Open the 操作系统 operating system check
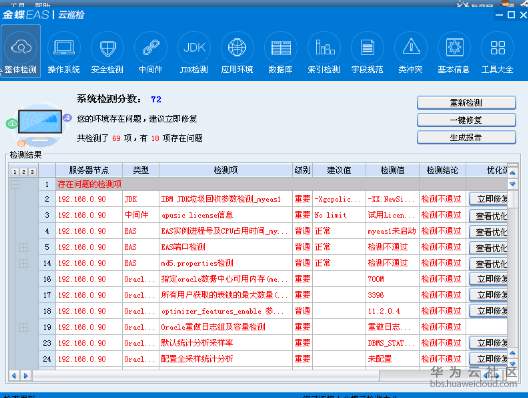 (64, 53)
